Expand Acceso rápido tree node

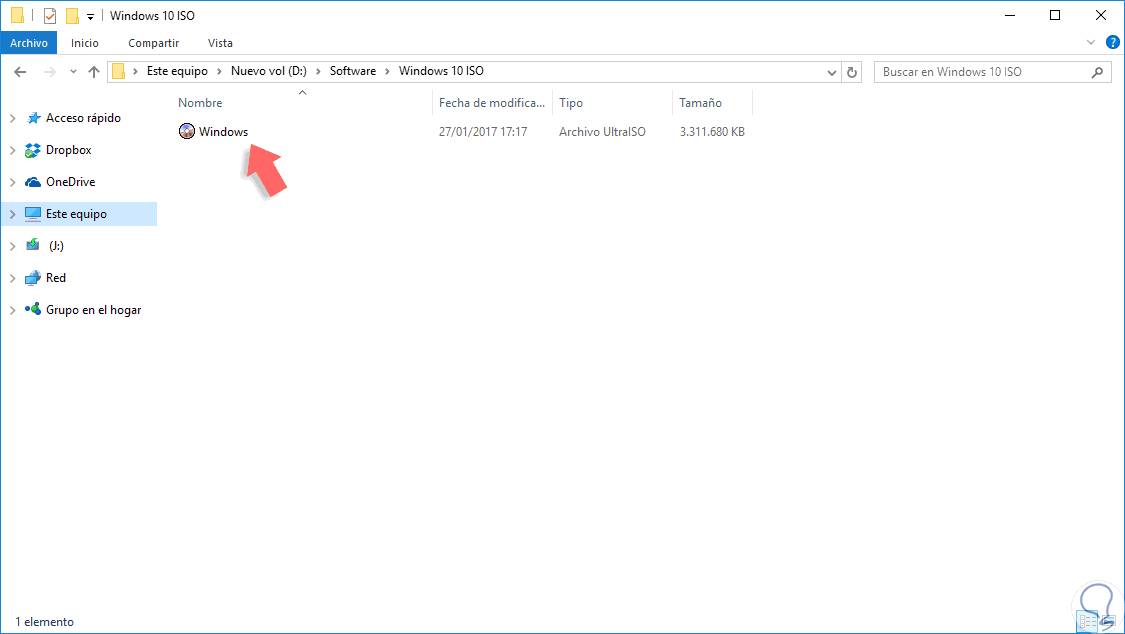click(x=12, y=118)
